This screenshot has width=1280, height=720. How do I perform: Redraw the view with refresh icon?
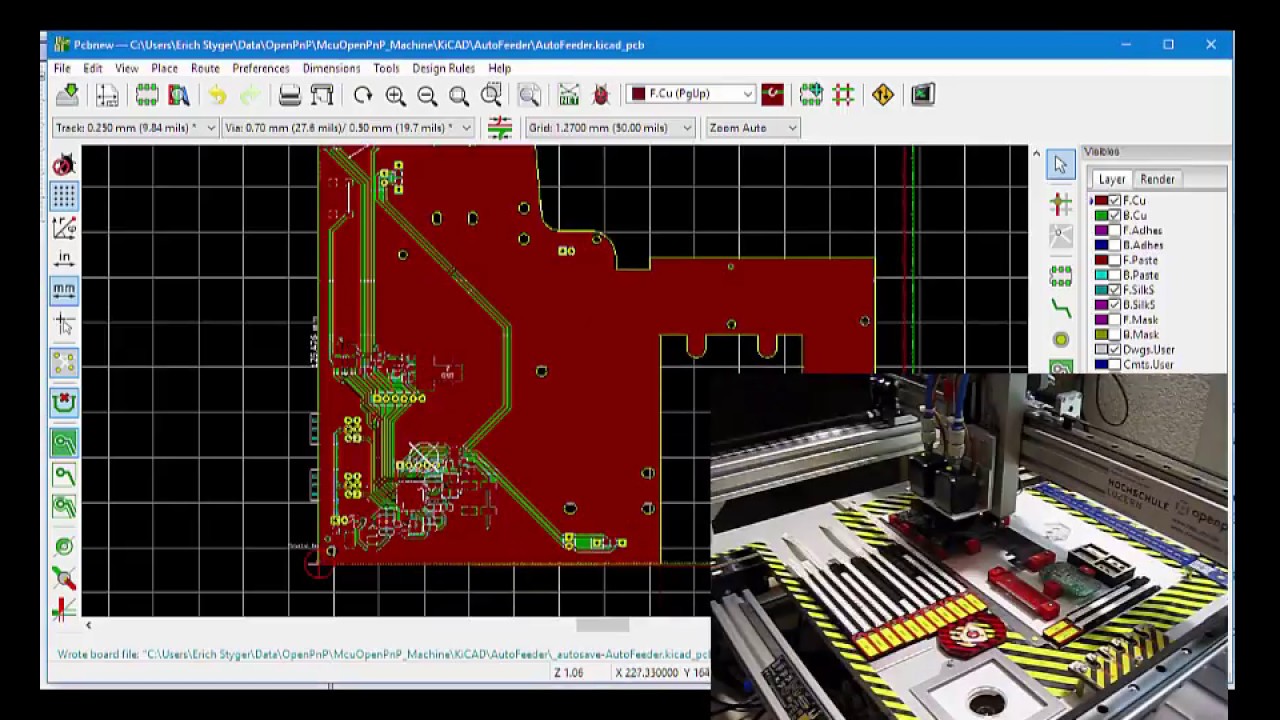(363, 95)
